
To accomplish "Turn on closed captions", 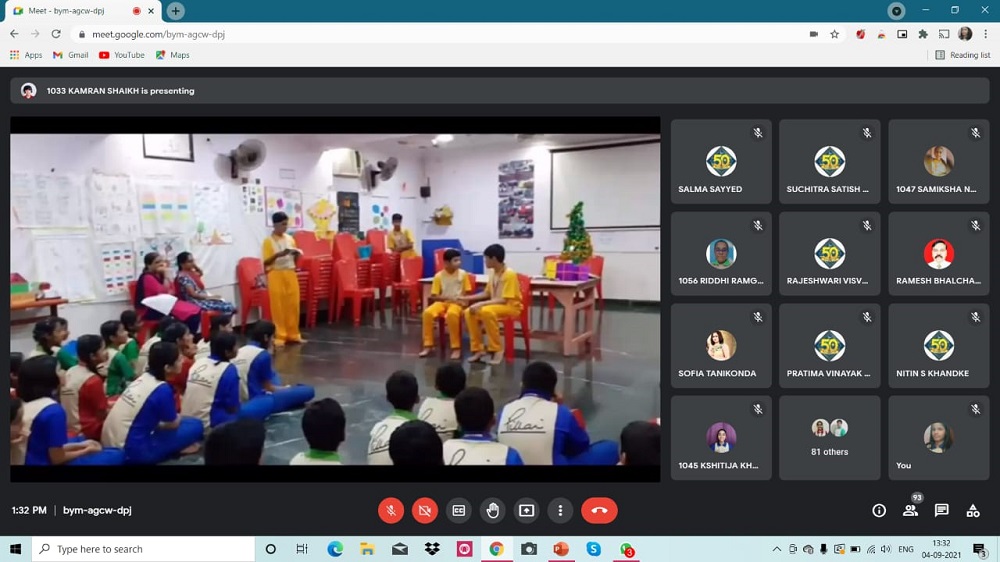I will click(x=459, y=510).
